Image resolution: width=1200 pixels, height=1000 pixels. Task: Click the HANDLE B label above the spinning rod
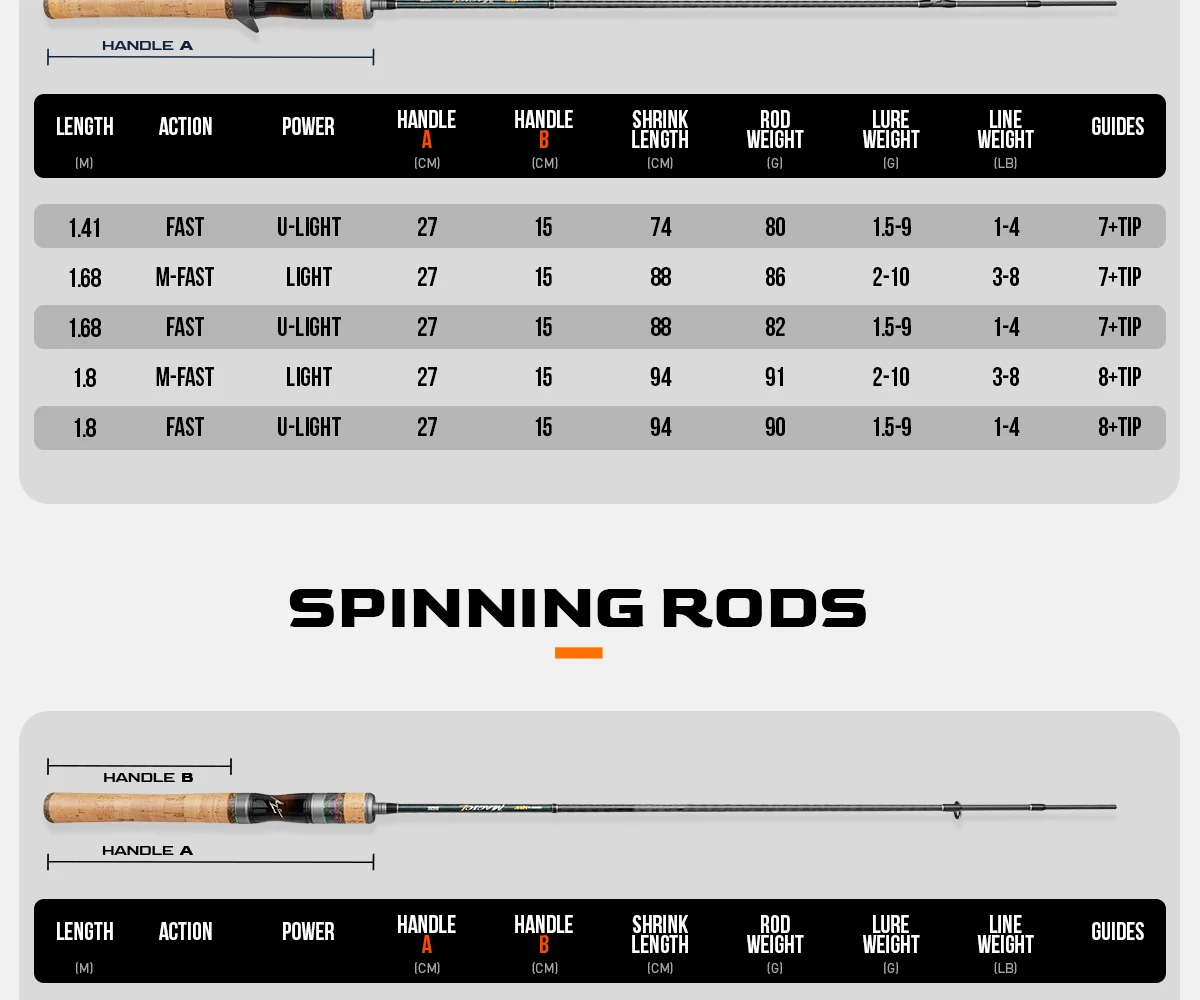click(x=148, y=778)
